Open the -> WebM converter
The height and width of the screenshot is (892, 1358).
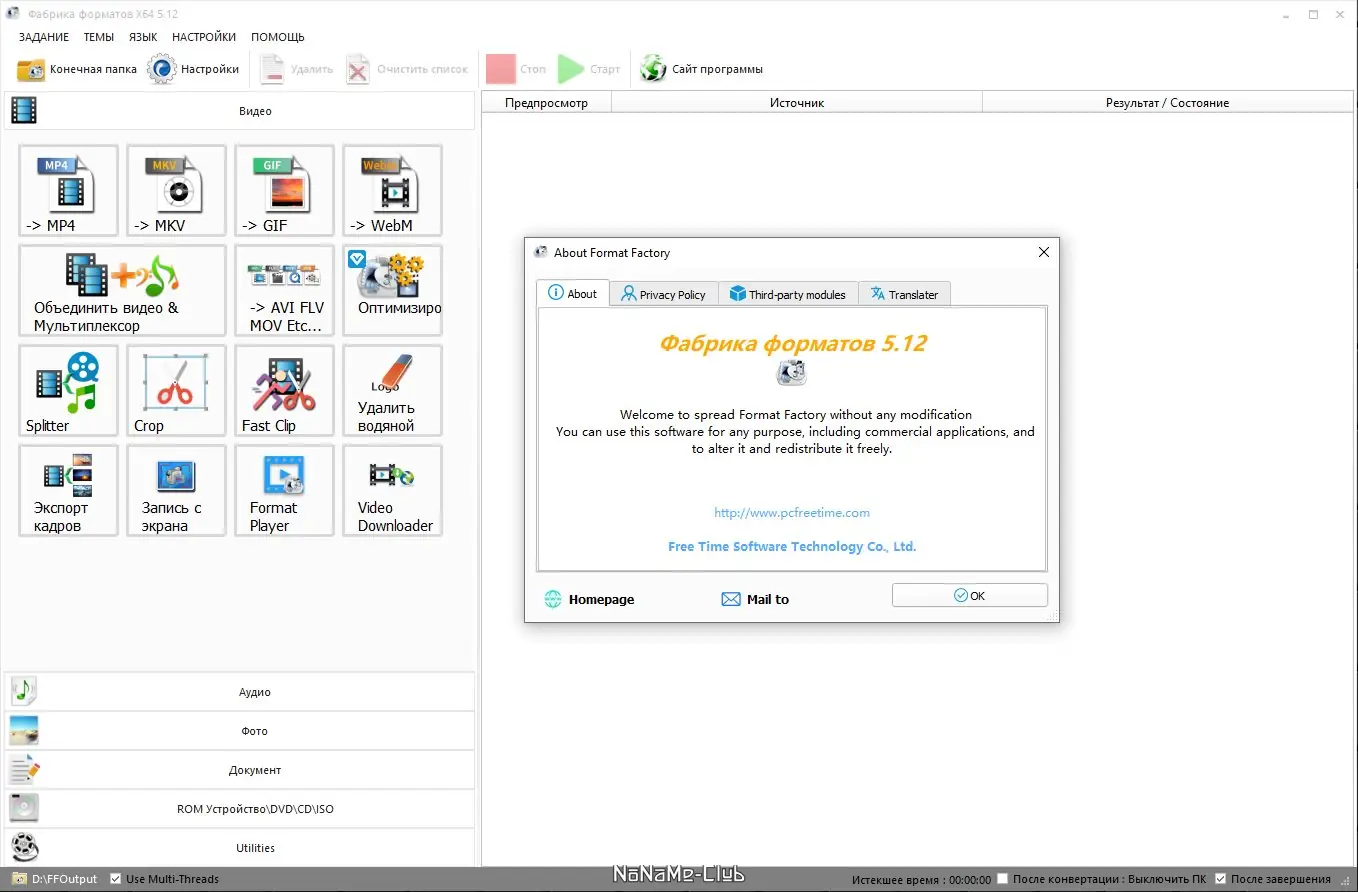pyautogui.click(x=392, y=190)
